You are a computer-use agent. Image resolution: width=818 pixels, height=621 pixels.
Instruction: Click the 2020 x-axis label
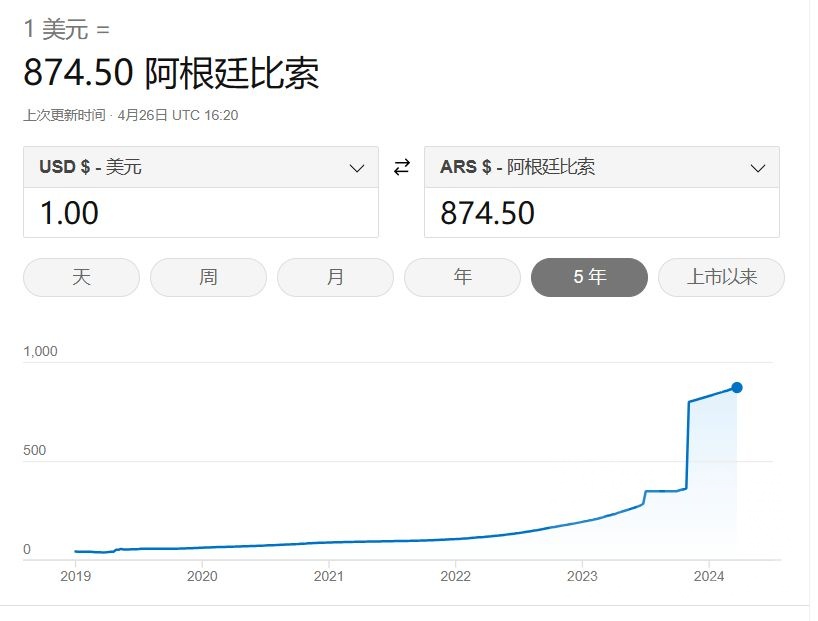point(202,576)
